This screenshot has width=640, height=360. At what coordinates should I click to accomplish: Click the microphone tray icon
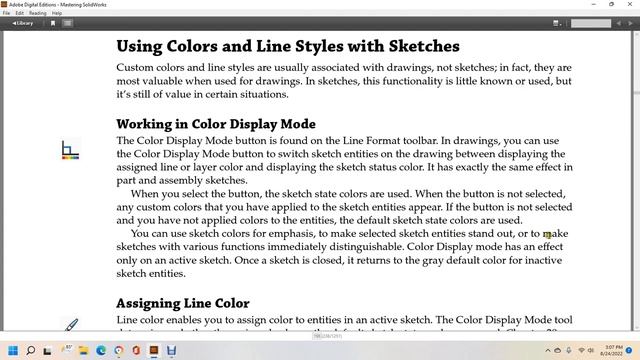[x=569, y=351]
